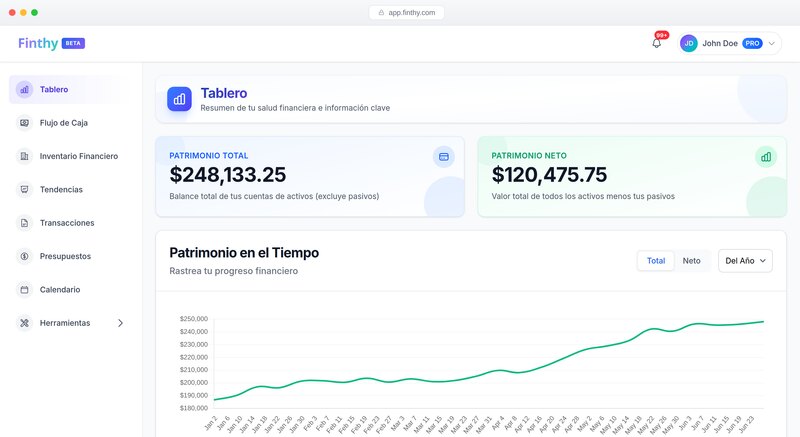Click the Calendario calendar icon
Image resolution: width=800 pixels, height=437 pixels.
tap(24, 290)
